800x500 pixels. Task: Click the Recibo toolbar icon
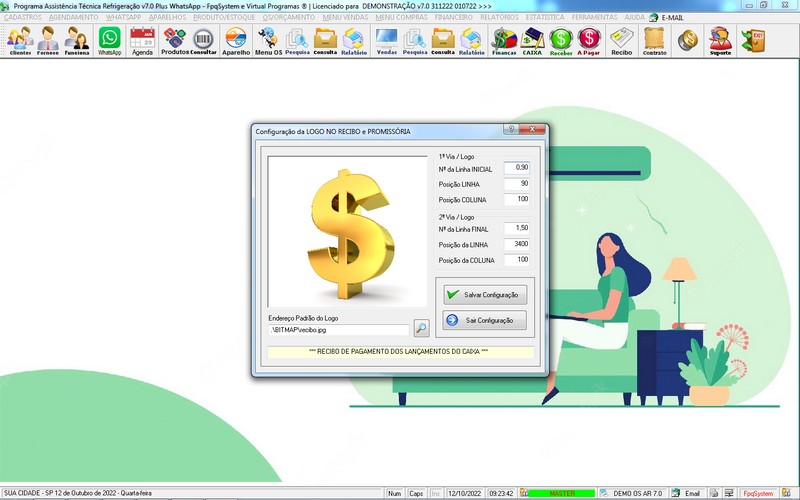click(622, 40)
